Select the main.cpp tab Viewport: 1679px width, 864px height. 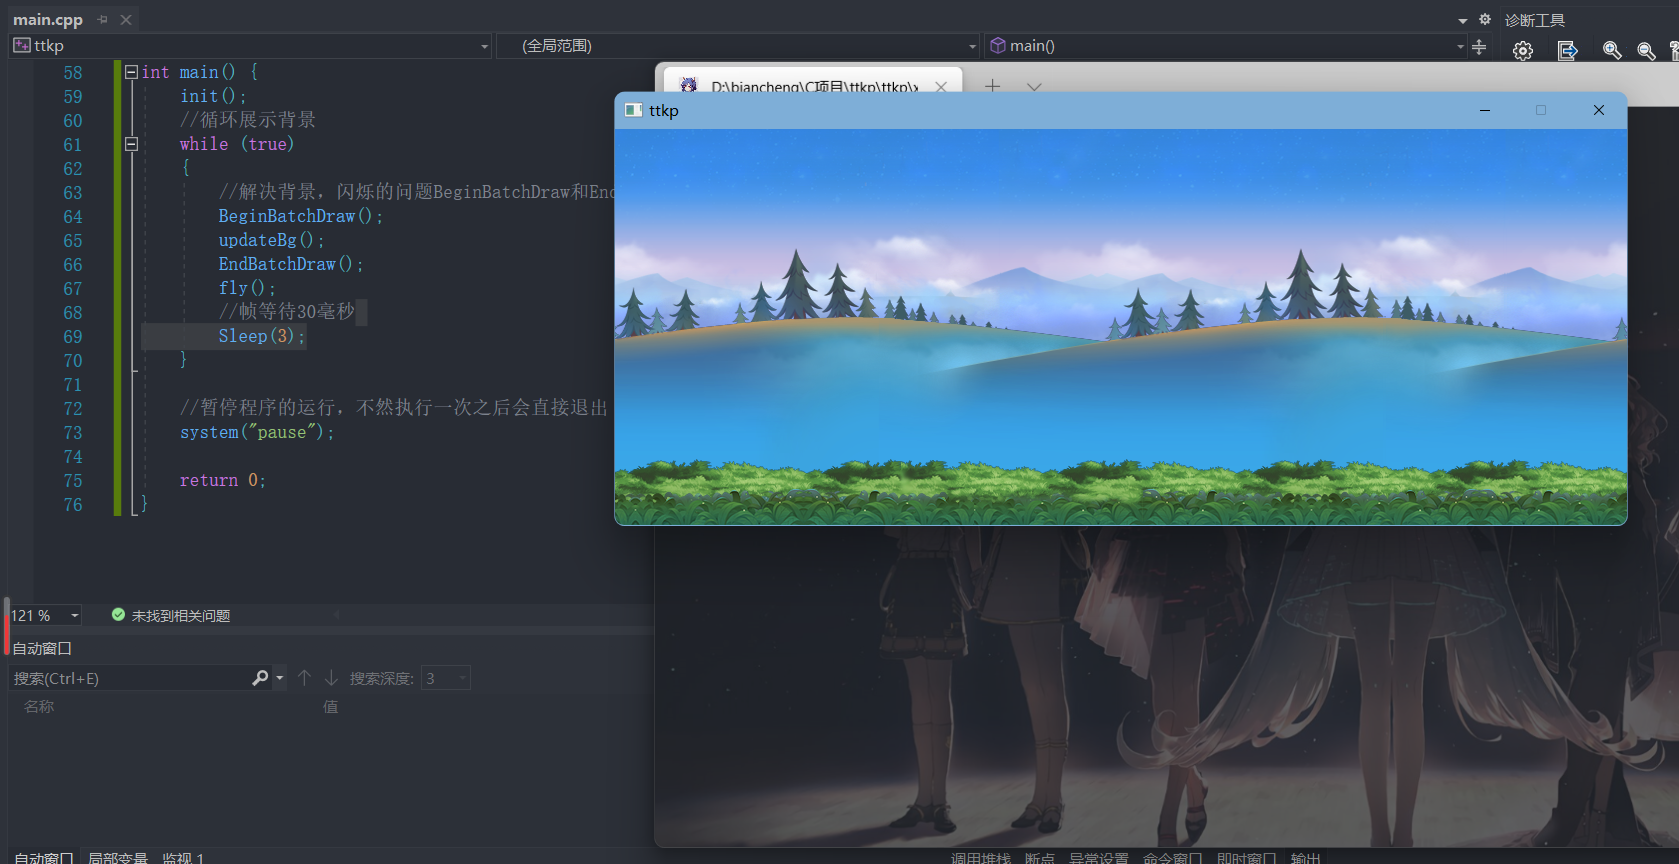(x=48, y=19)
